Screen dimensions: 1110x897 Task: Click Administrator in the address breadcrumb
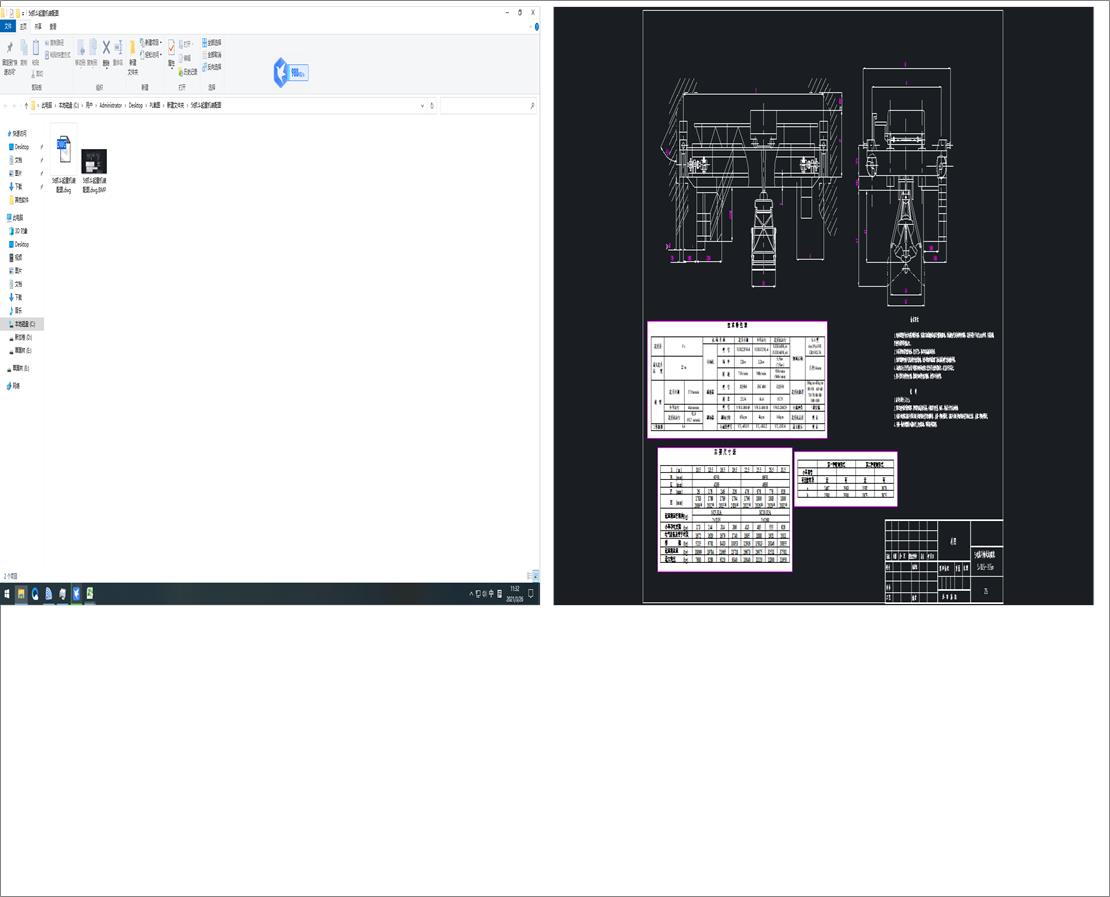coord(110,105)
